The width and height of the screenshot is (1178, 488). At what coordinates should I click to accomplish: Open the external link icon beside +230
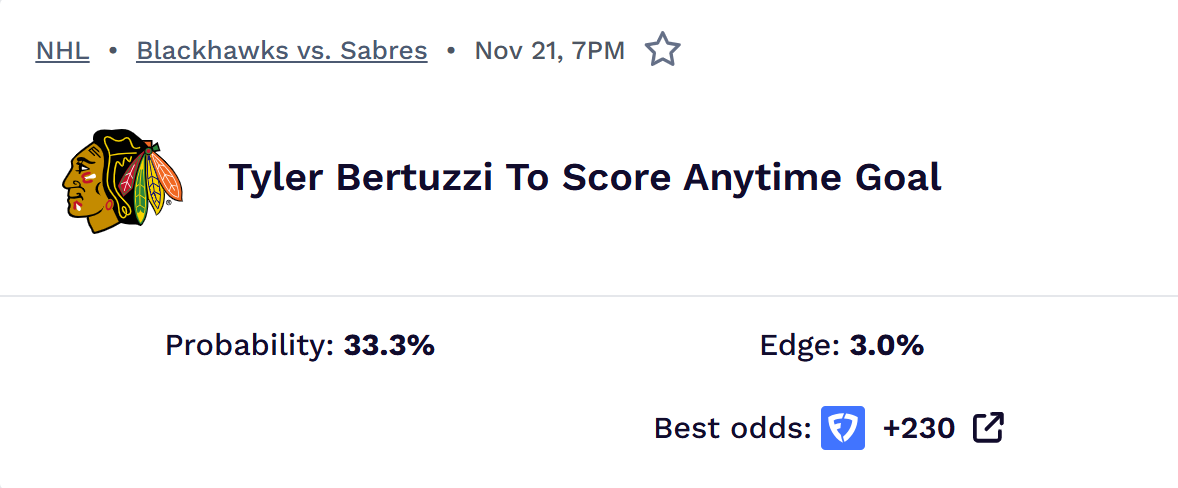point(988,428)
